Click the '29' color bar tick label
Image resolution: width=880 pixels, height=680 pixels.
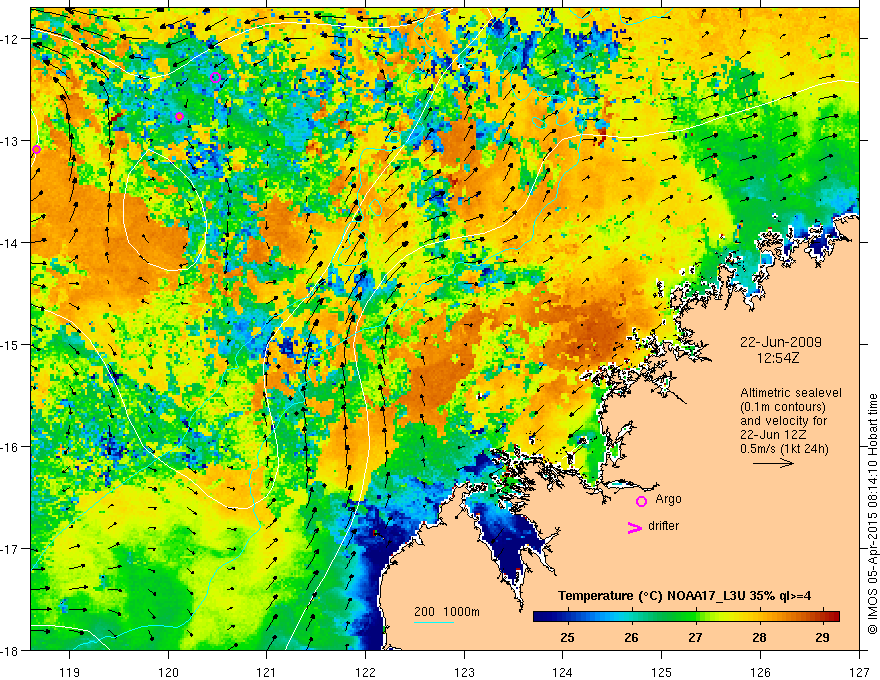click(x=823, y=637)
